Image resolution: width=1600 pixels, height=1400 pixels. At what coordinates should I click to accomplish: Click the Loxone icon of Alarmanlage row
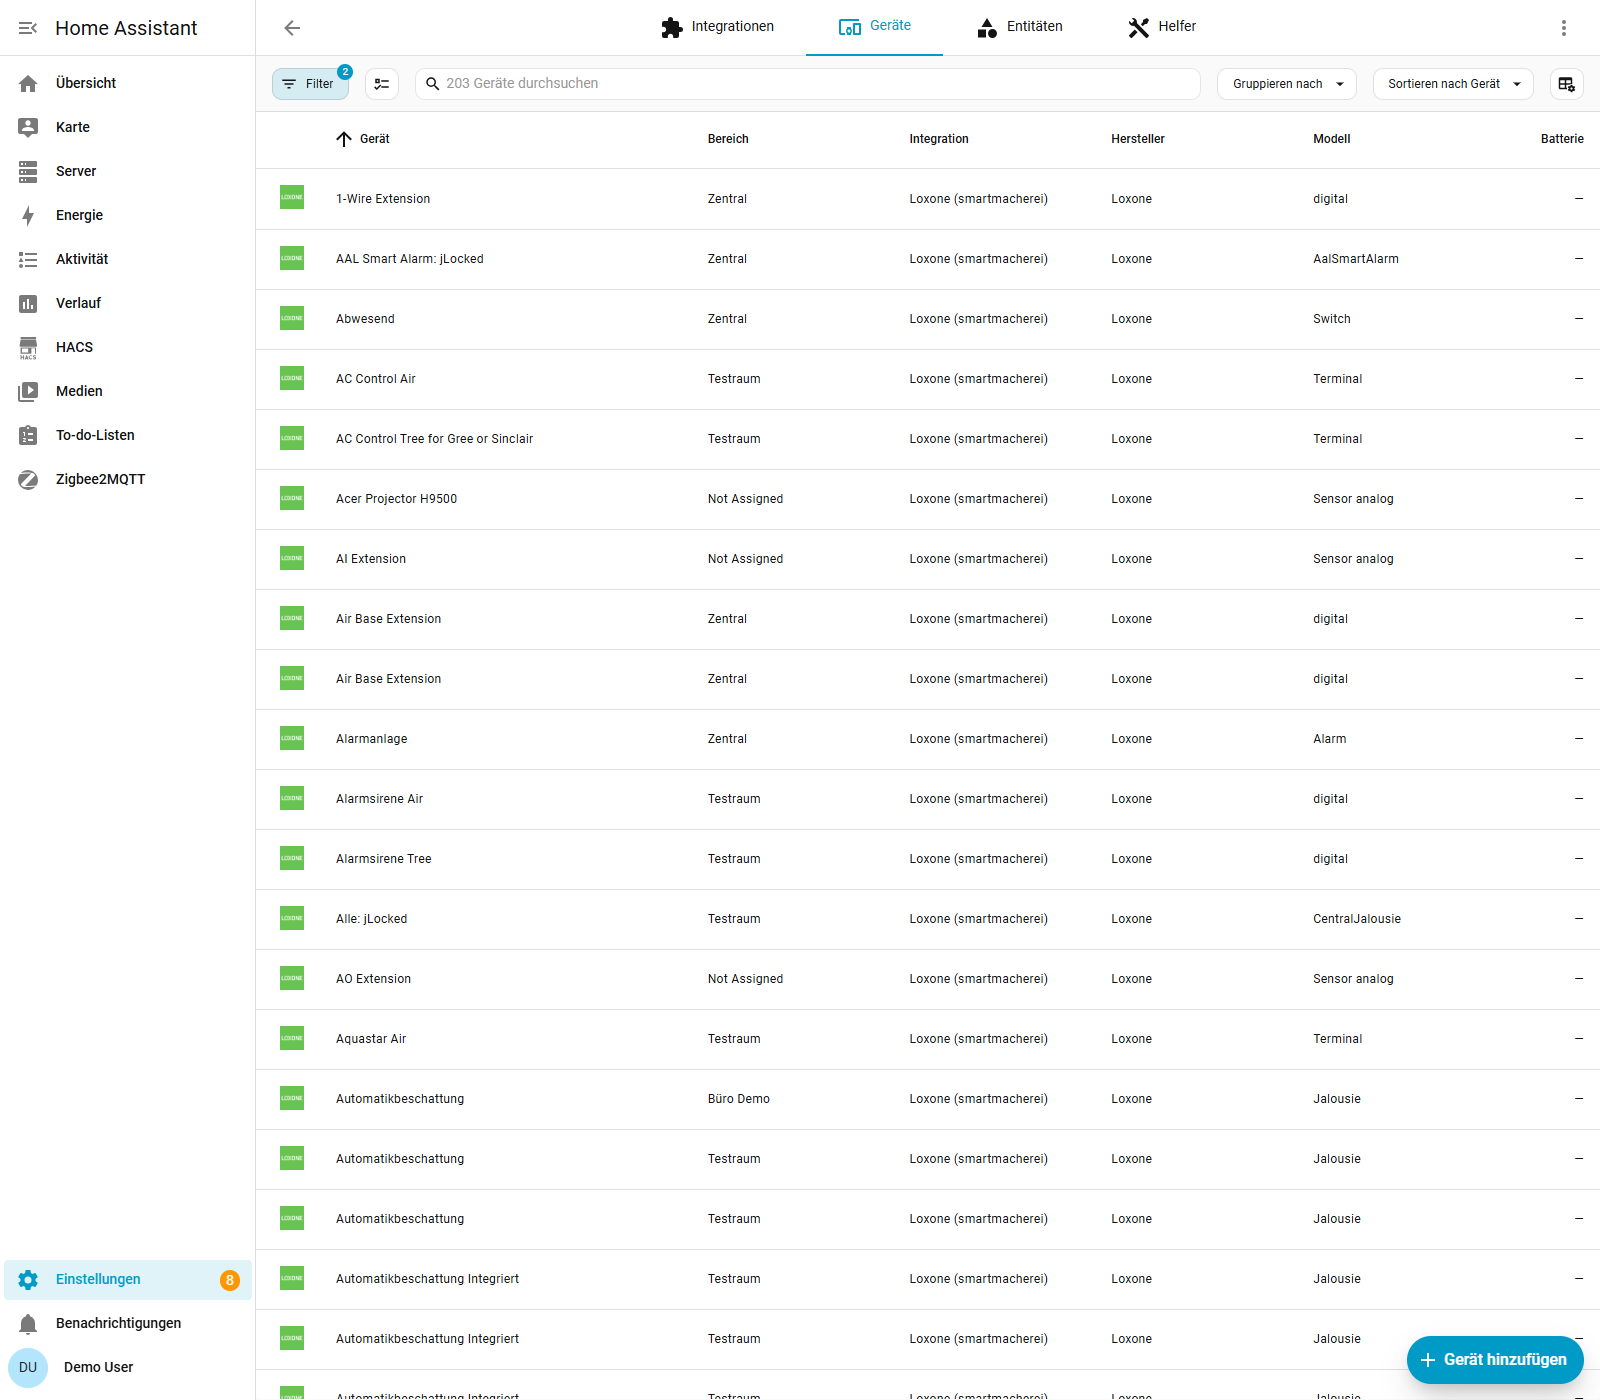point(292,738)
